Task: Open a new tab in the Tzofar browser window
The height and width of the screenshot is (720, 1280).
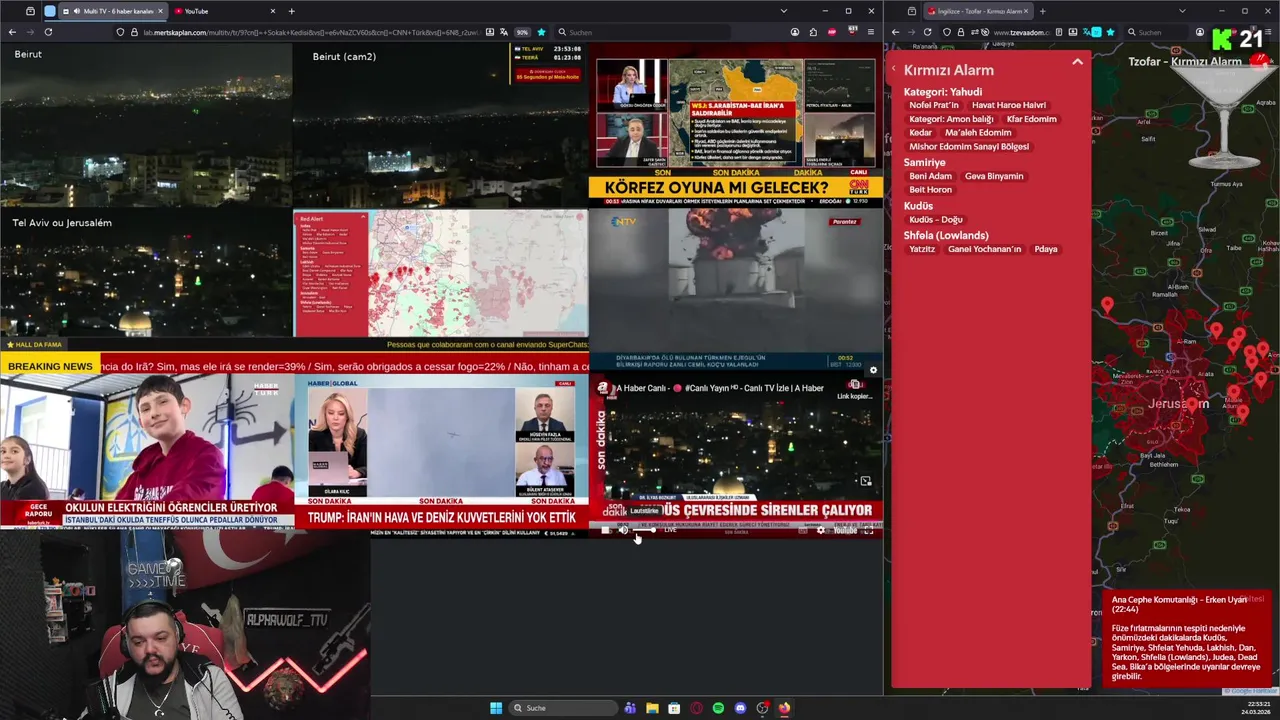Action: [x=1042, y=11]
